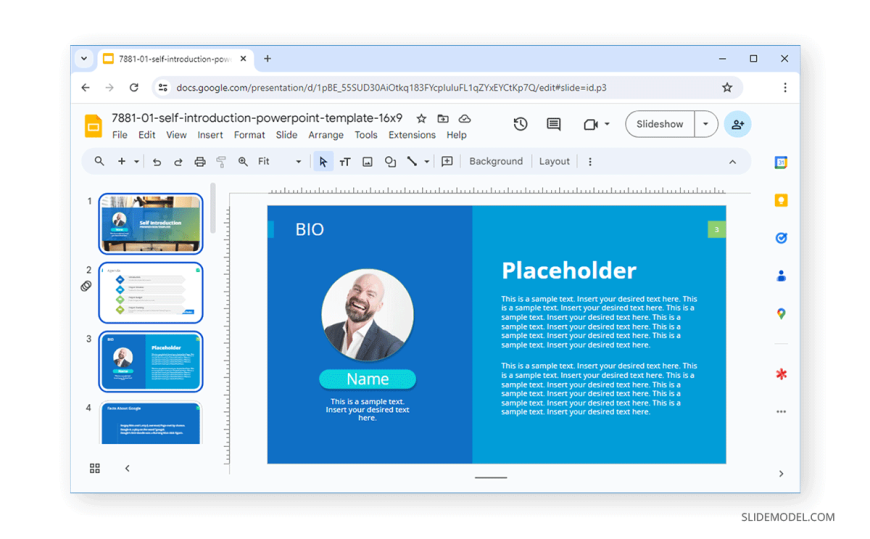The height and width of the screenshot is (539, 870).
Task: Click the insert image icon
Action: 367,162
